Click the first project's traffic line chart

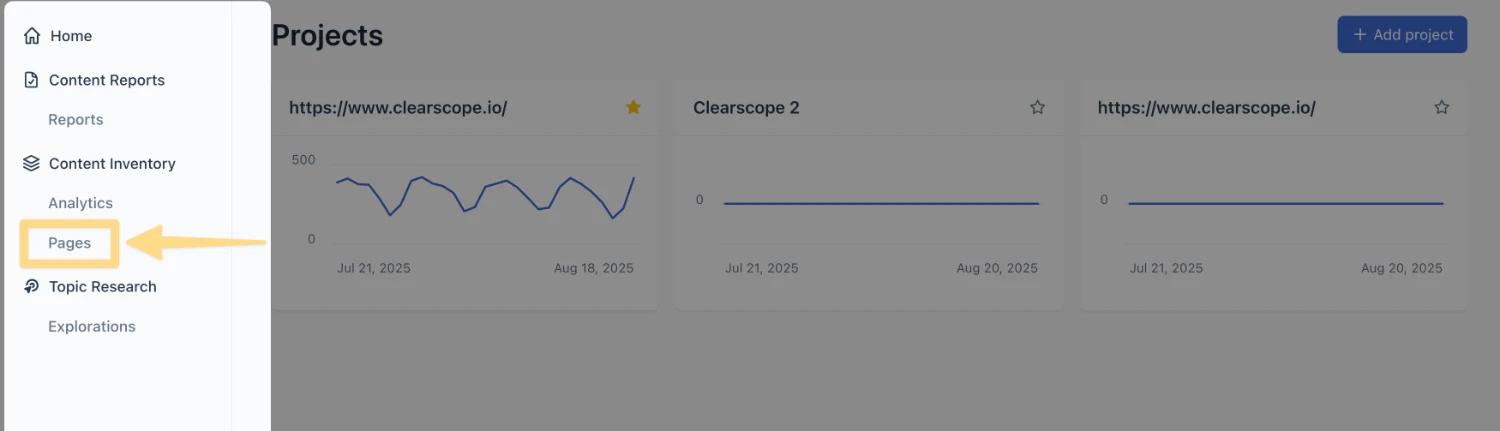pyautogui.click(x=485, y=198)
